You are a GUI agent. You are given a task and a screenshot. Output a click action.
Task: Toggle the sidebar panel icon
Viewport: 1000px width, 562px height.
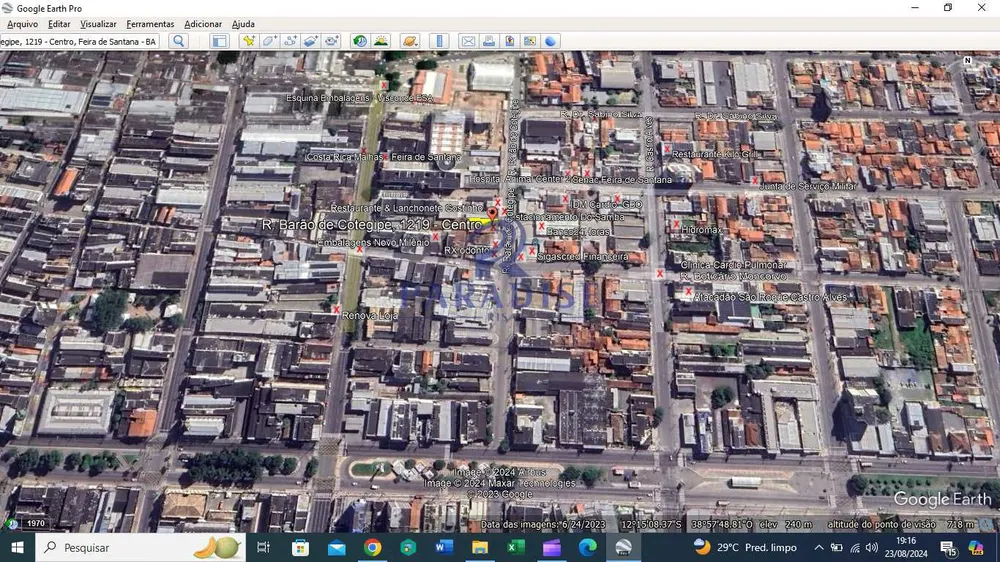219,41
